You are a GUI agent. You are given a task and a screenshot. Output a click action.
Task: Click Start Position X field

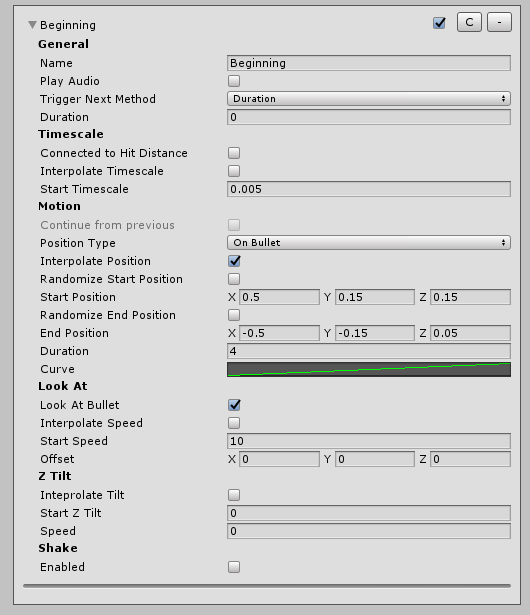pyautogui.click(x=279, y=297)
